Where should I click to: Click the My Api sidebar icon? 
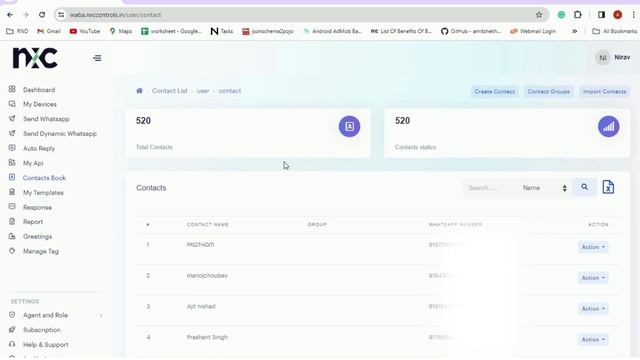point(12,162)
